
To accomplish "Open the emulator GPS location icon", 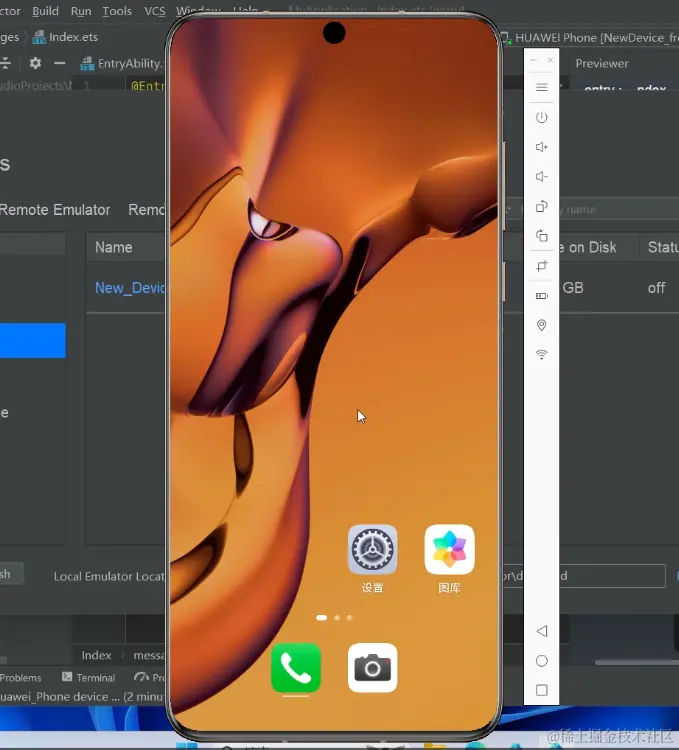I will [x=541, y=325].
